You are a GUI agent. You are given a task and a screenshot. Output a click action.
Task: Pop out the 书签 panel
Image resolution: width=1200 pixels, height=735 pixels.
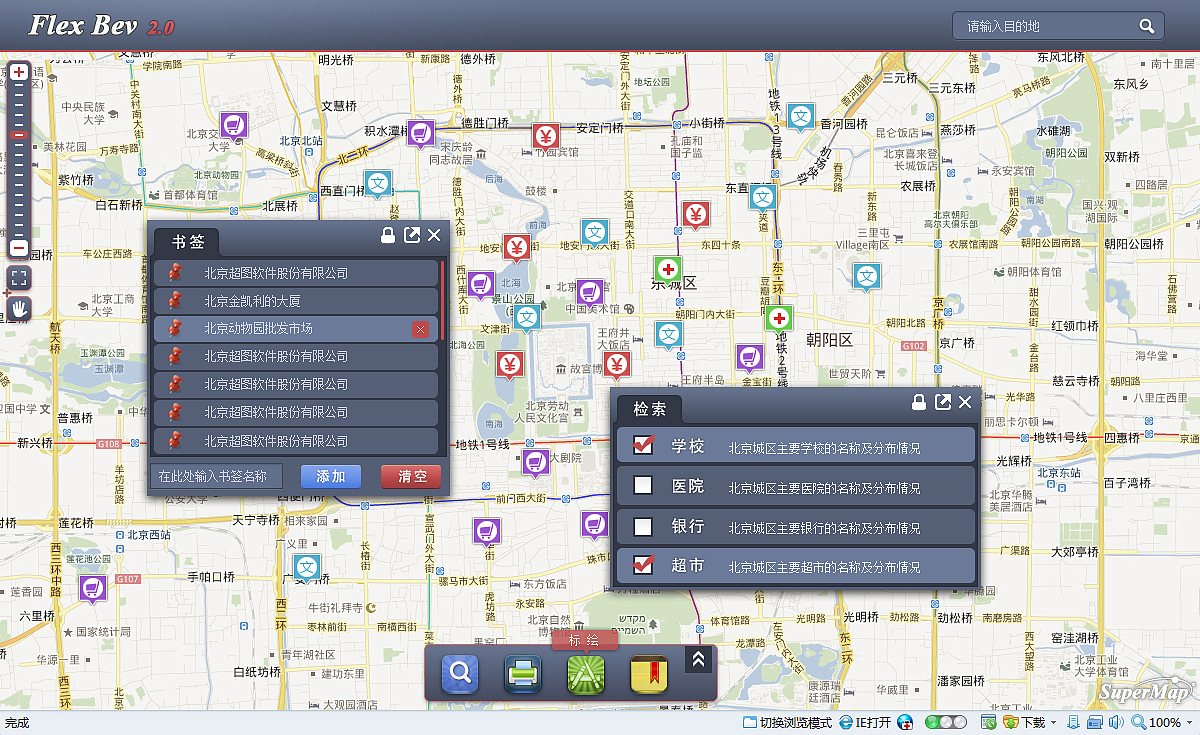(412, 235)
